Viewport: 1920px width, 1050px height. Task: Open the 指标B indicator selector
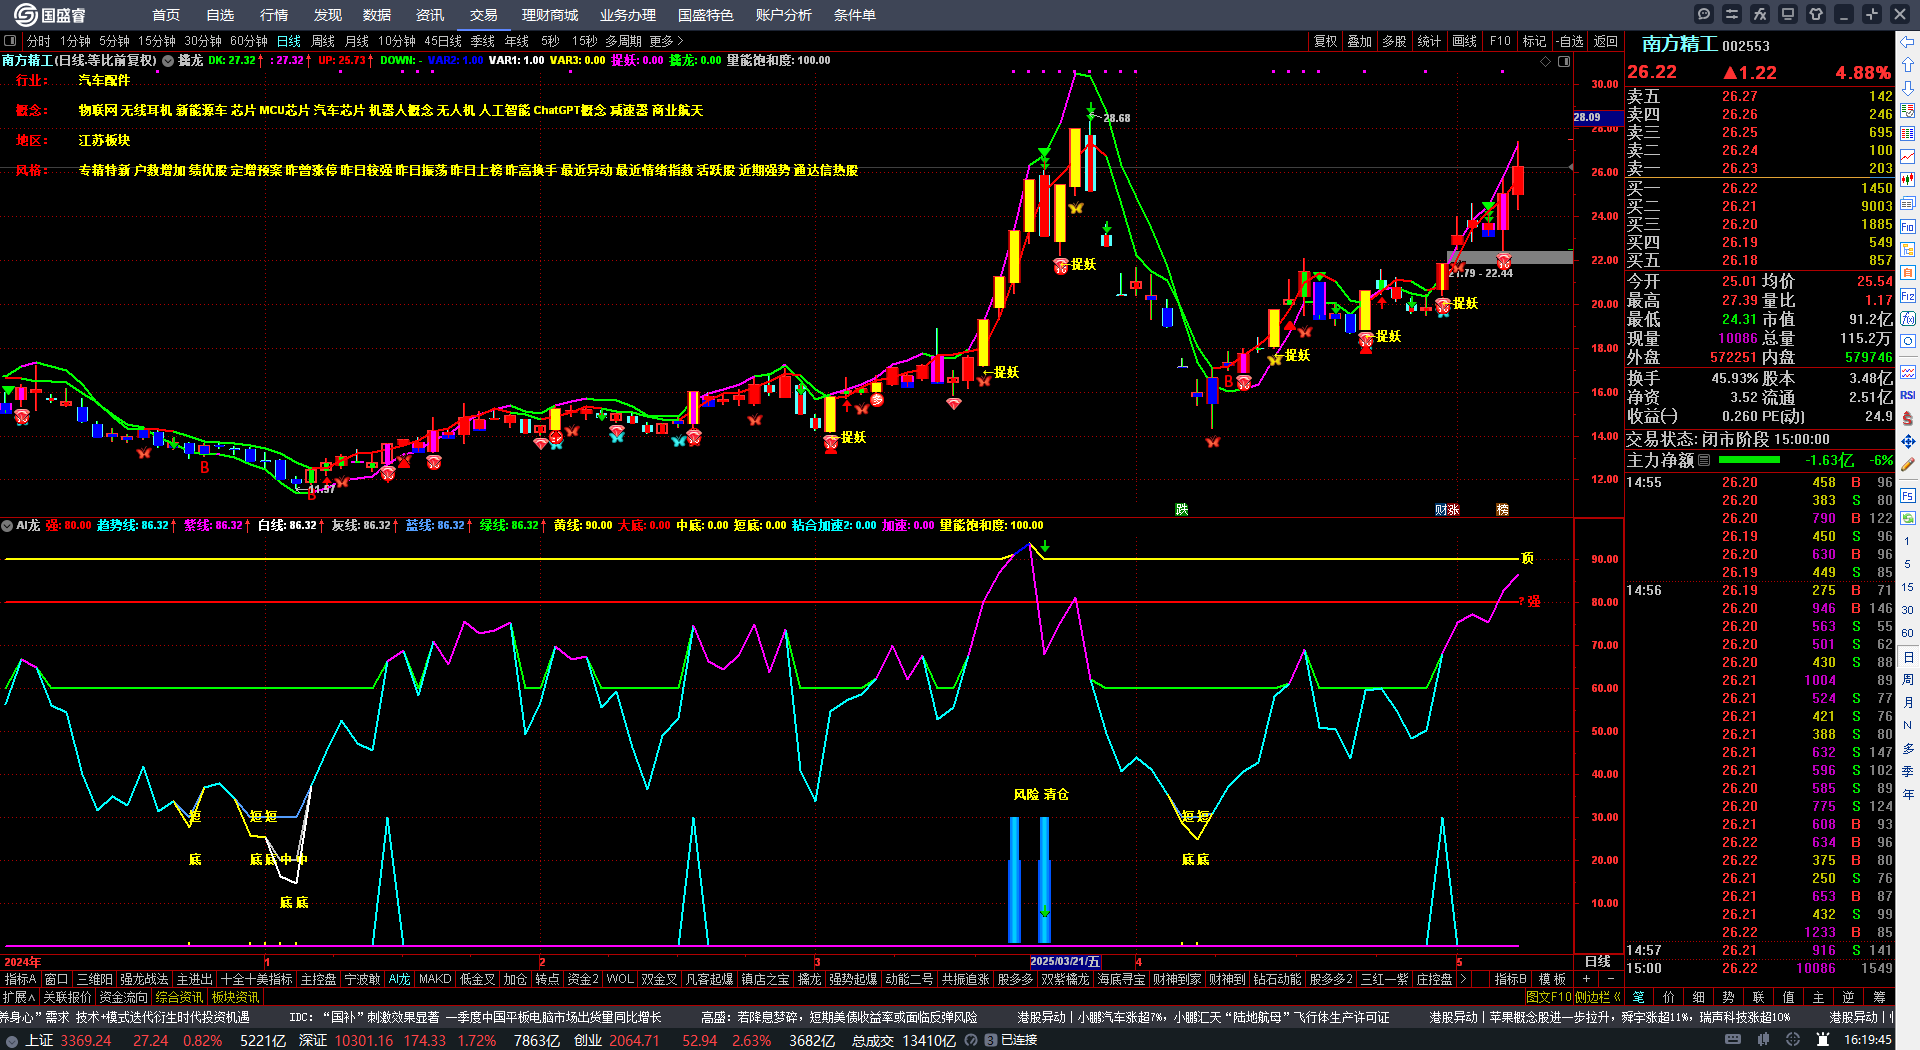[1510, 979]
